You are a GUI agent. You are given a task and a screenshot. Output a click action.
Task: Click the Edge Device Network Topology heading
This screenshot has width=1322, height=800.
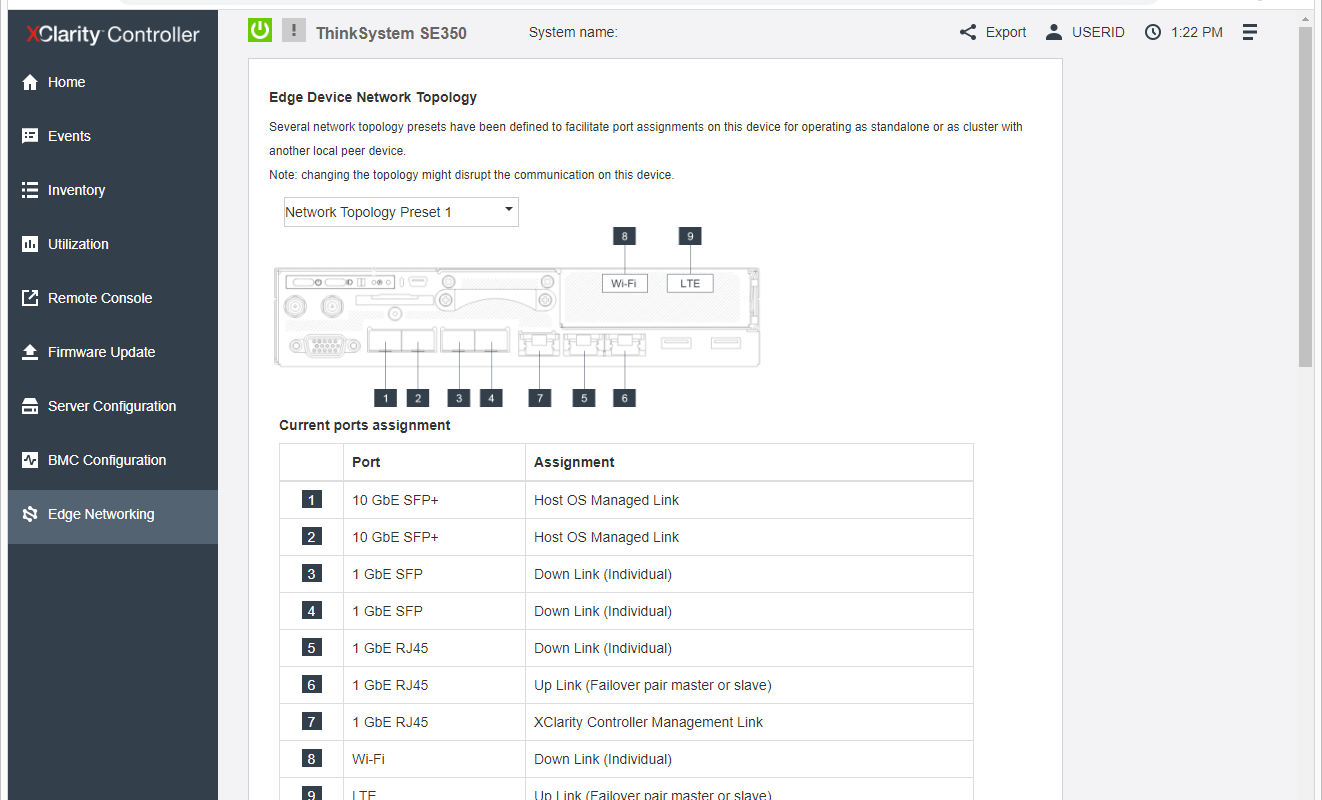(x=373, y=97)
